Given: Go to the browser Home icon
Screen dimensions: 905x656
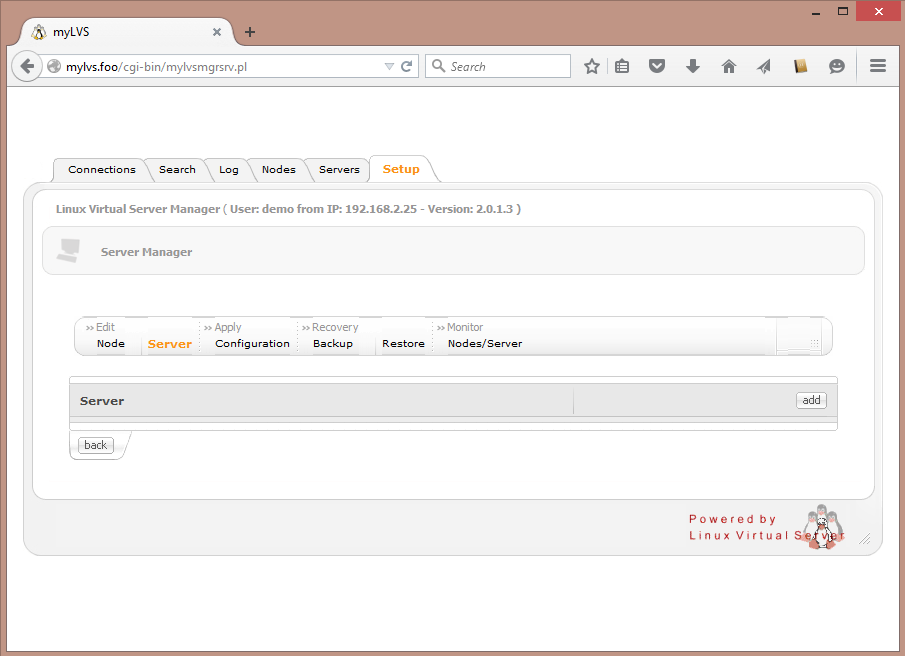Looking at the screenshot, I should pos(728,67).
